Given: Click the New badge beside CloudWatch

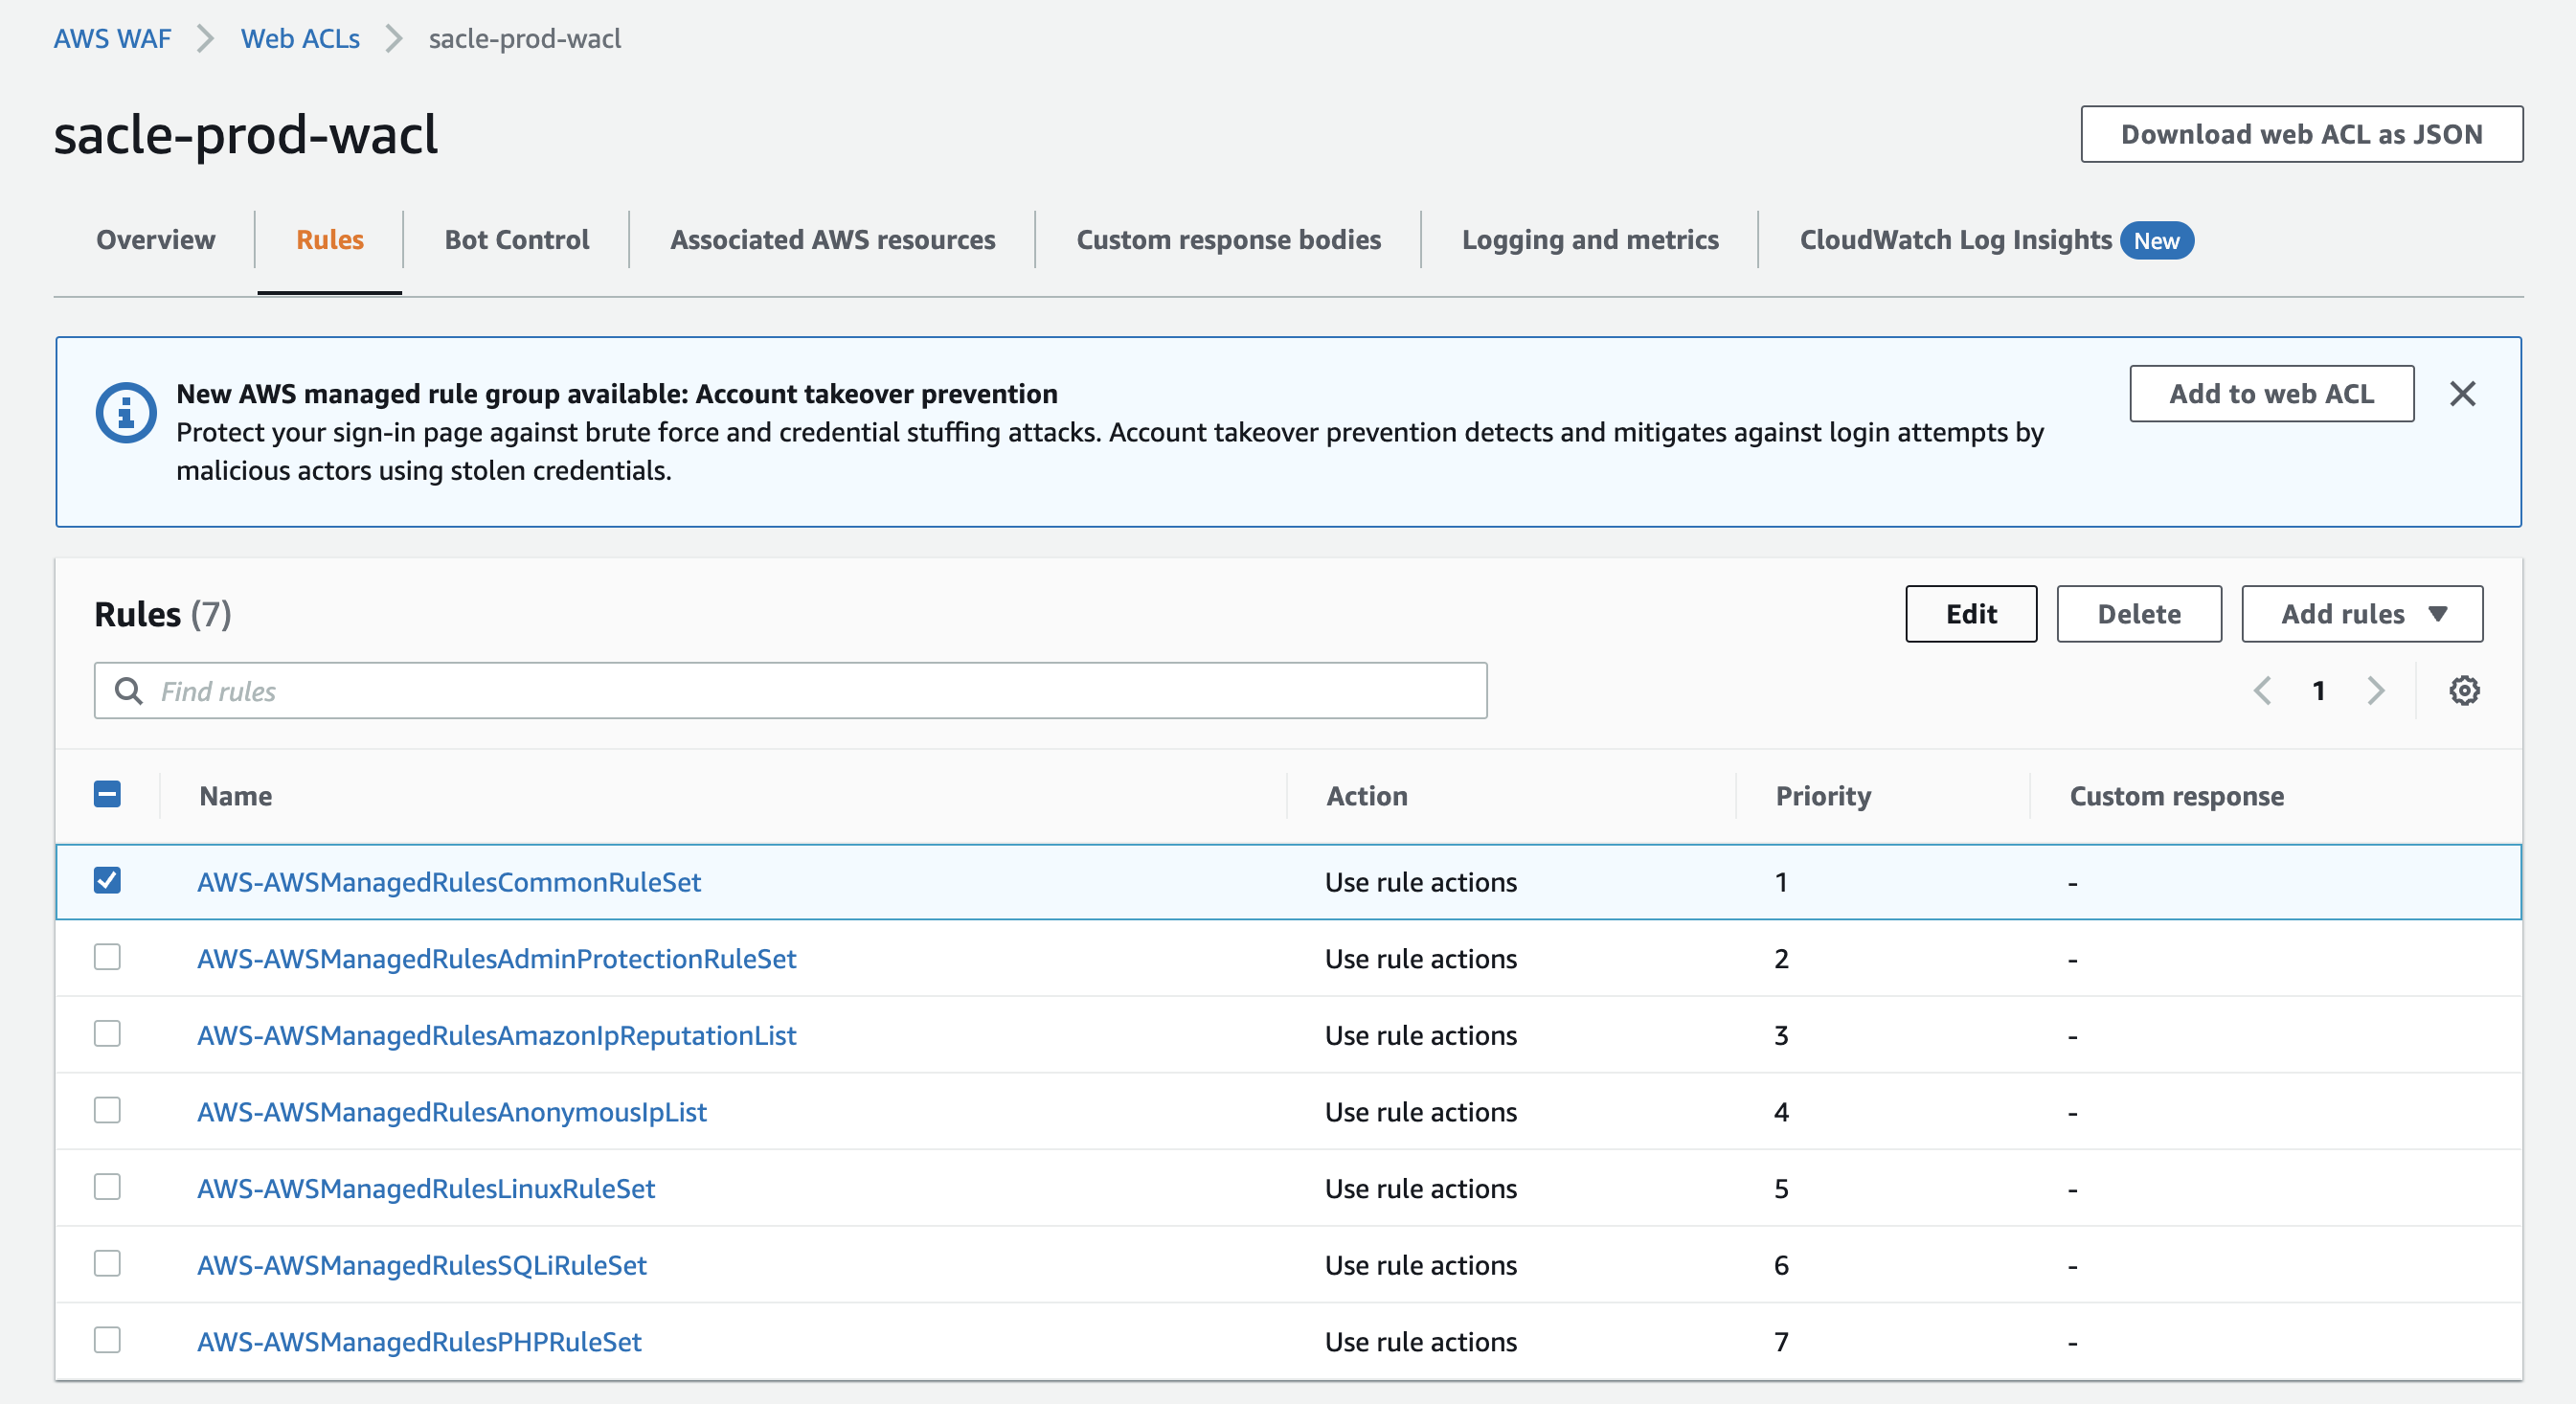Looking at the screenshot, I should (x=2156, y=240).
